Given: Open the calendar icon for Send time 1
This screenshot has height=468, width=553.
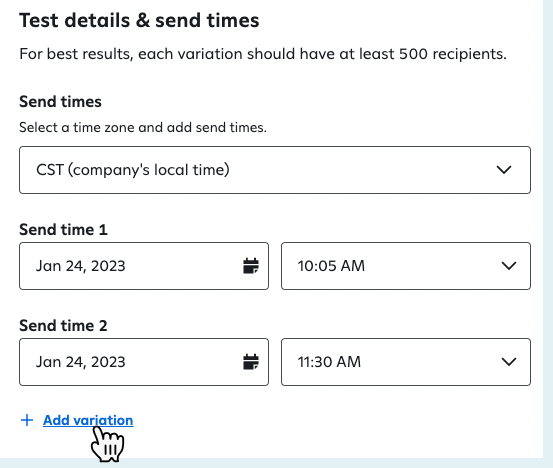Looking at the screenshot, I should [251, 266].
